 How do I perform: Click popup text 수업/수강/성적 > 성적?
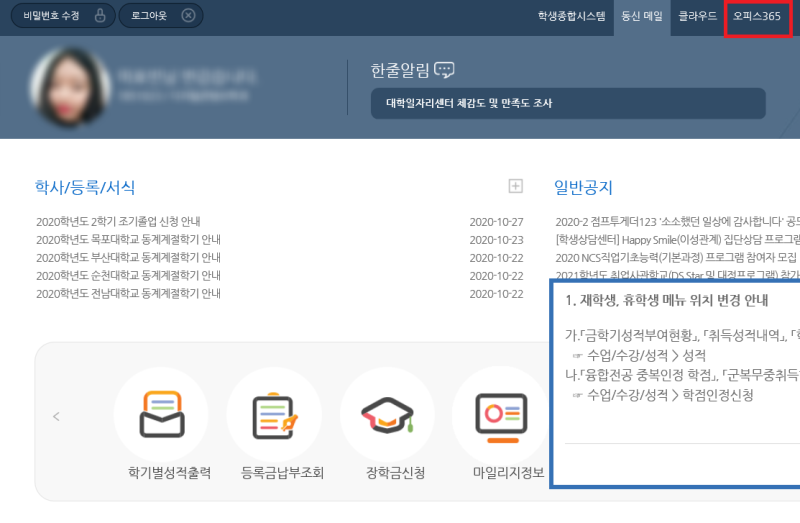click(646, 355)
